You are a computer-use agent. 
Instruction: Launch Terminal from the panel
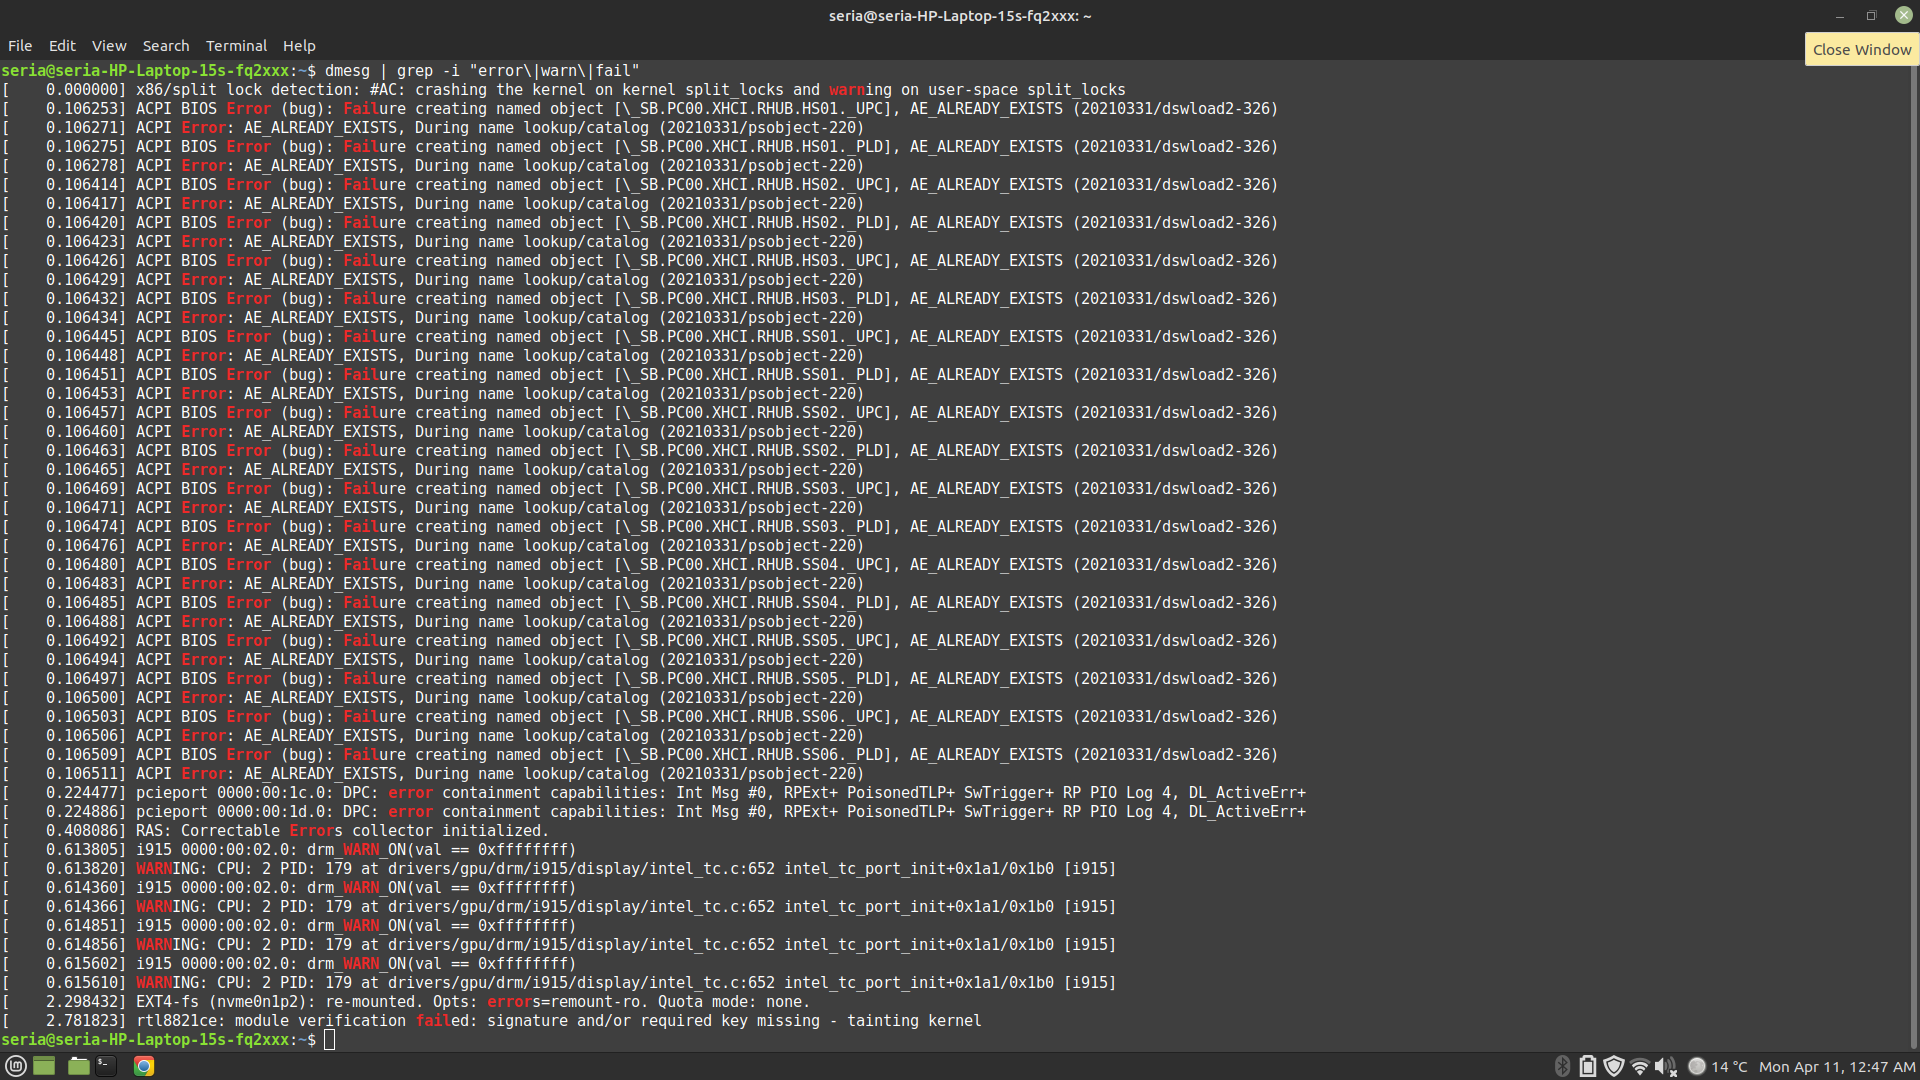106,1066
